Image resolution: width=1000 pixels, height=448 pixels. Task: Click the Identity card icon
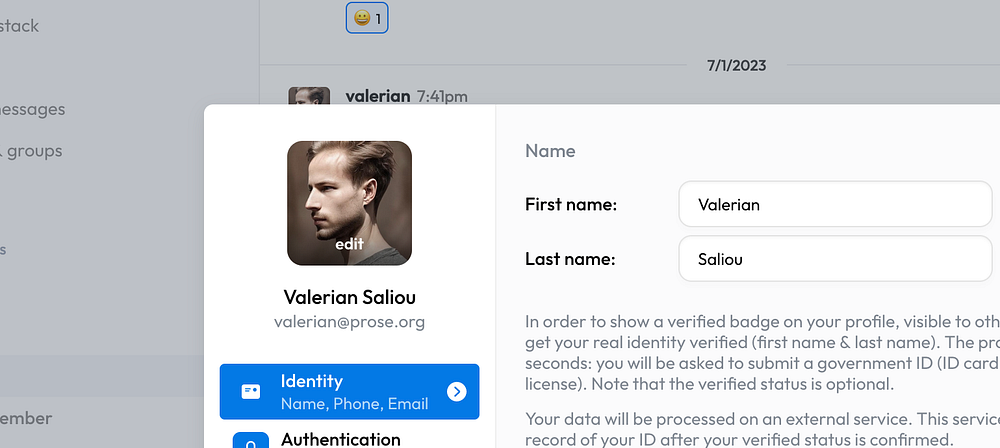(x=250, y=391)
